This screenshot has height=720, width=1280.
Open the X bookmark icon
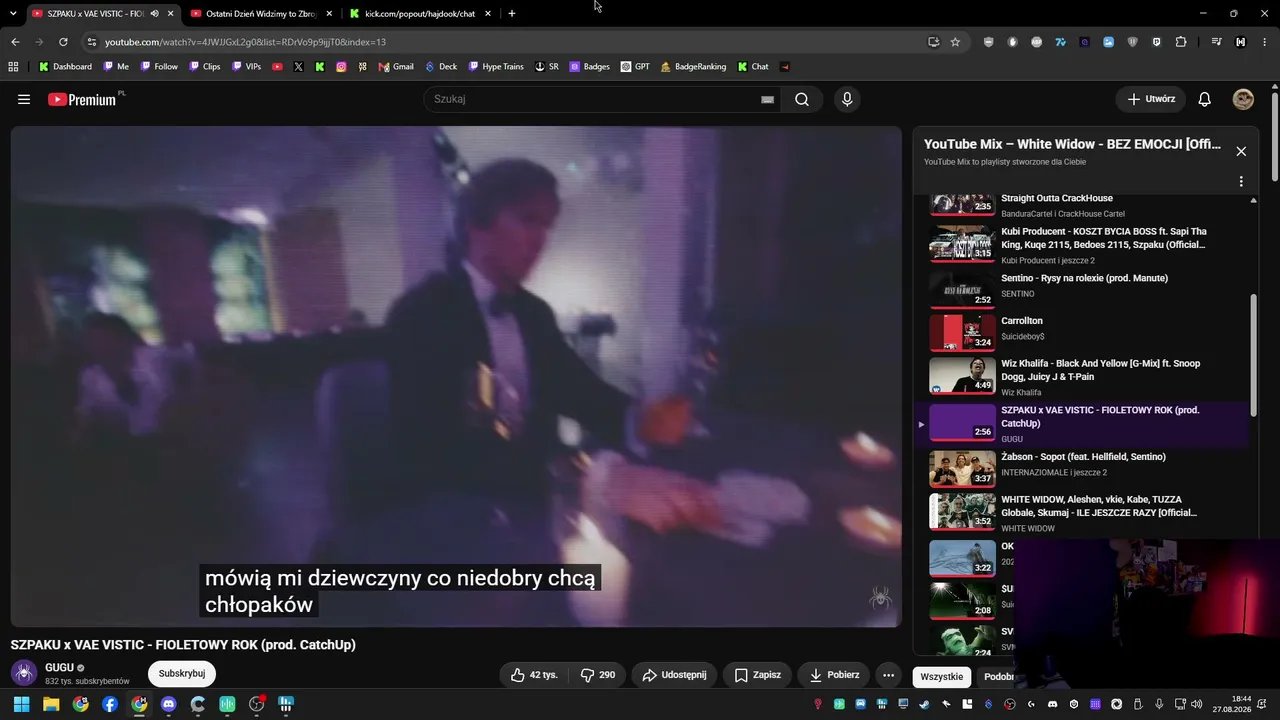(x=298, y=67)
